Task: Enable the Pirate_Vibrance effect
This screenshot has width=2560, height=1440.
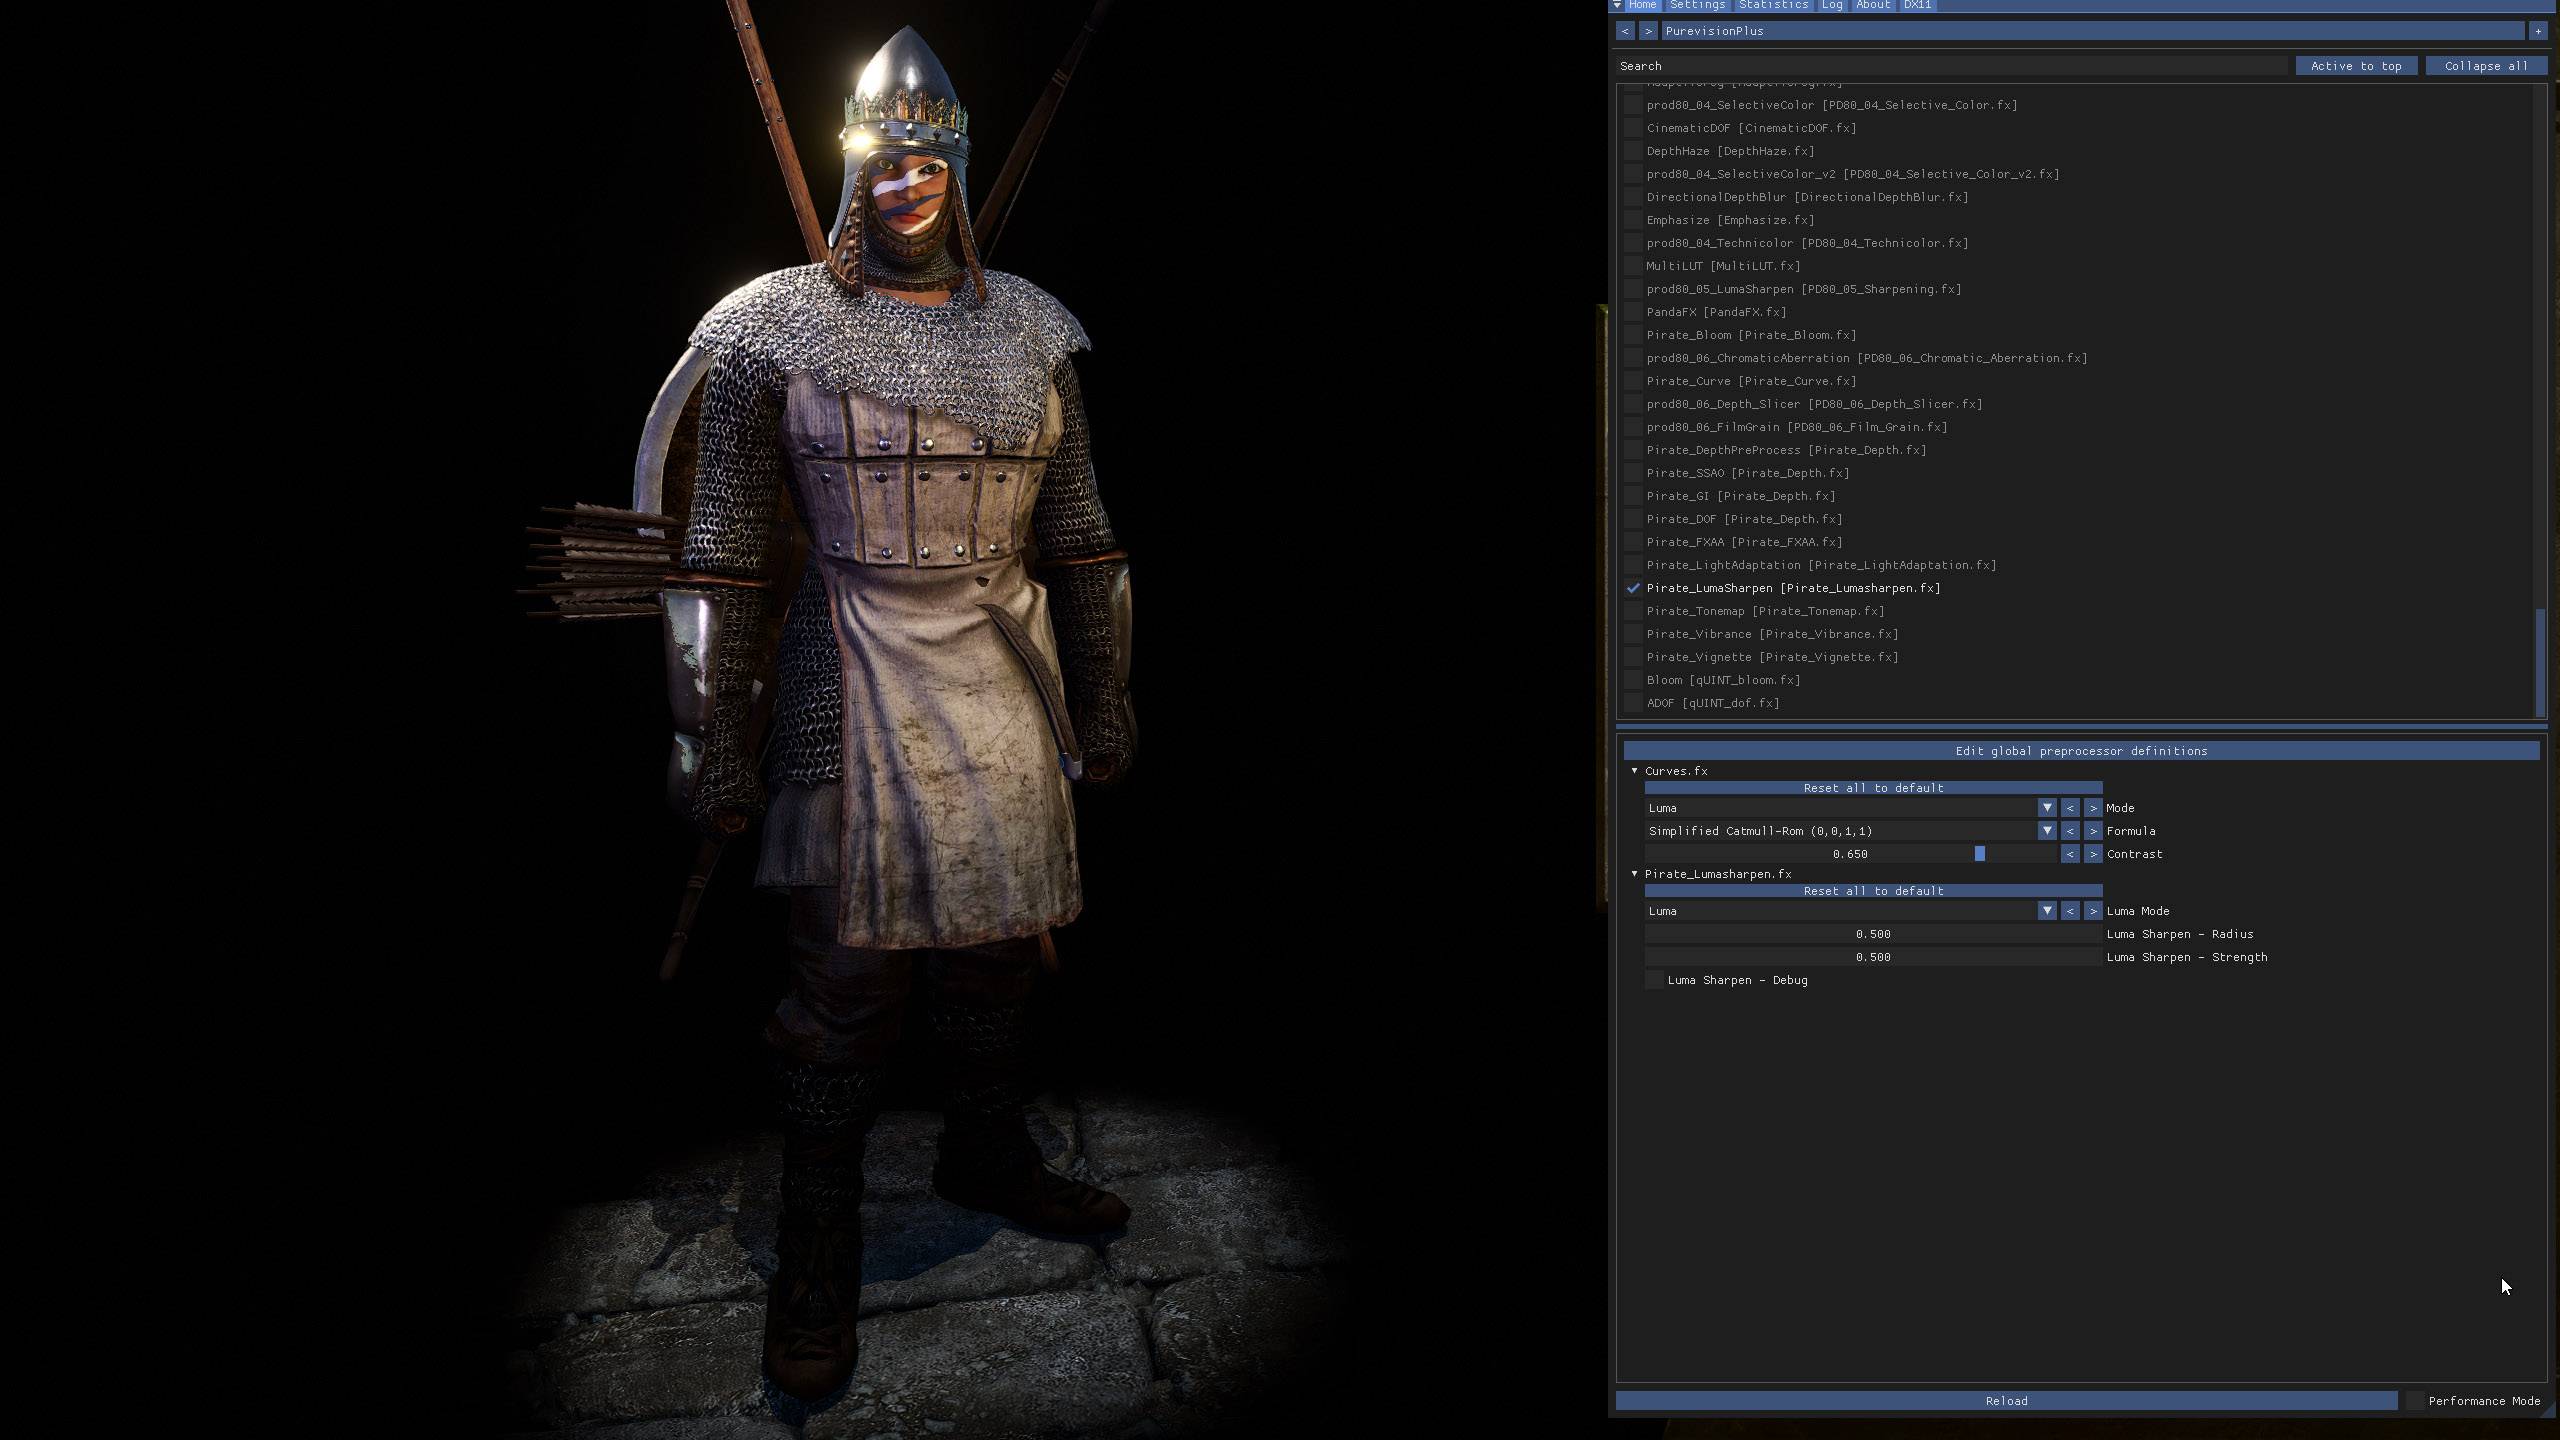Action: (x=1633, y=634)
